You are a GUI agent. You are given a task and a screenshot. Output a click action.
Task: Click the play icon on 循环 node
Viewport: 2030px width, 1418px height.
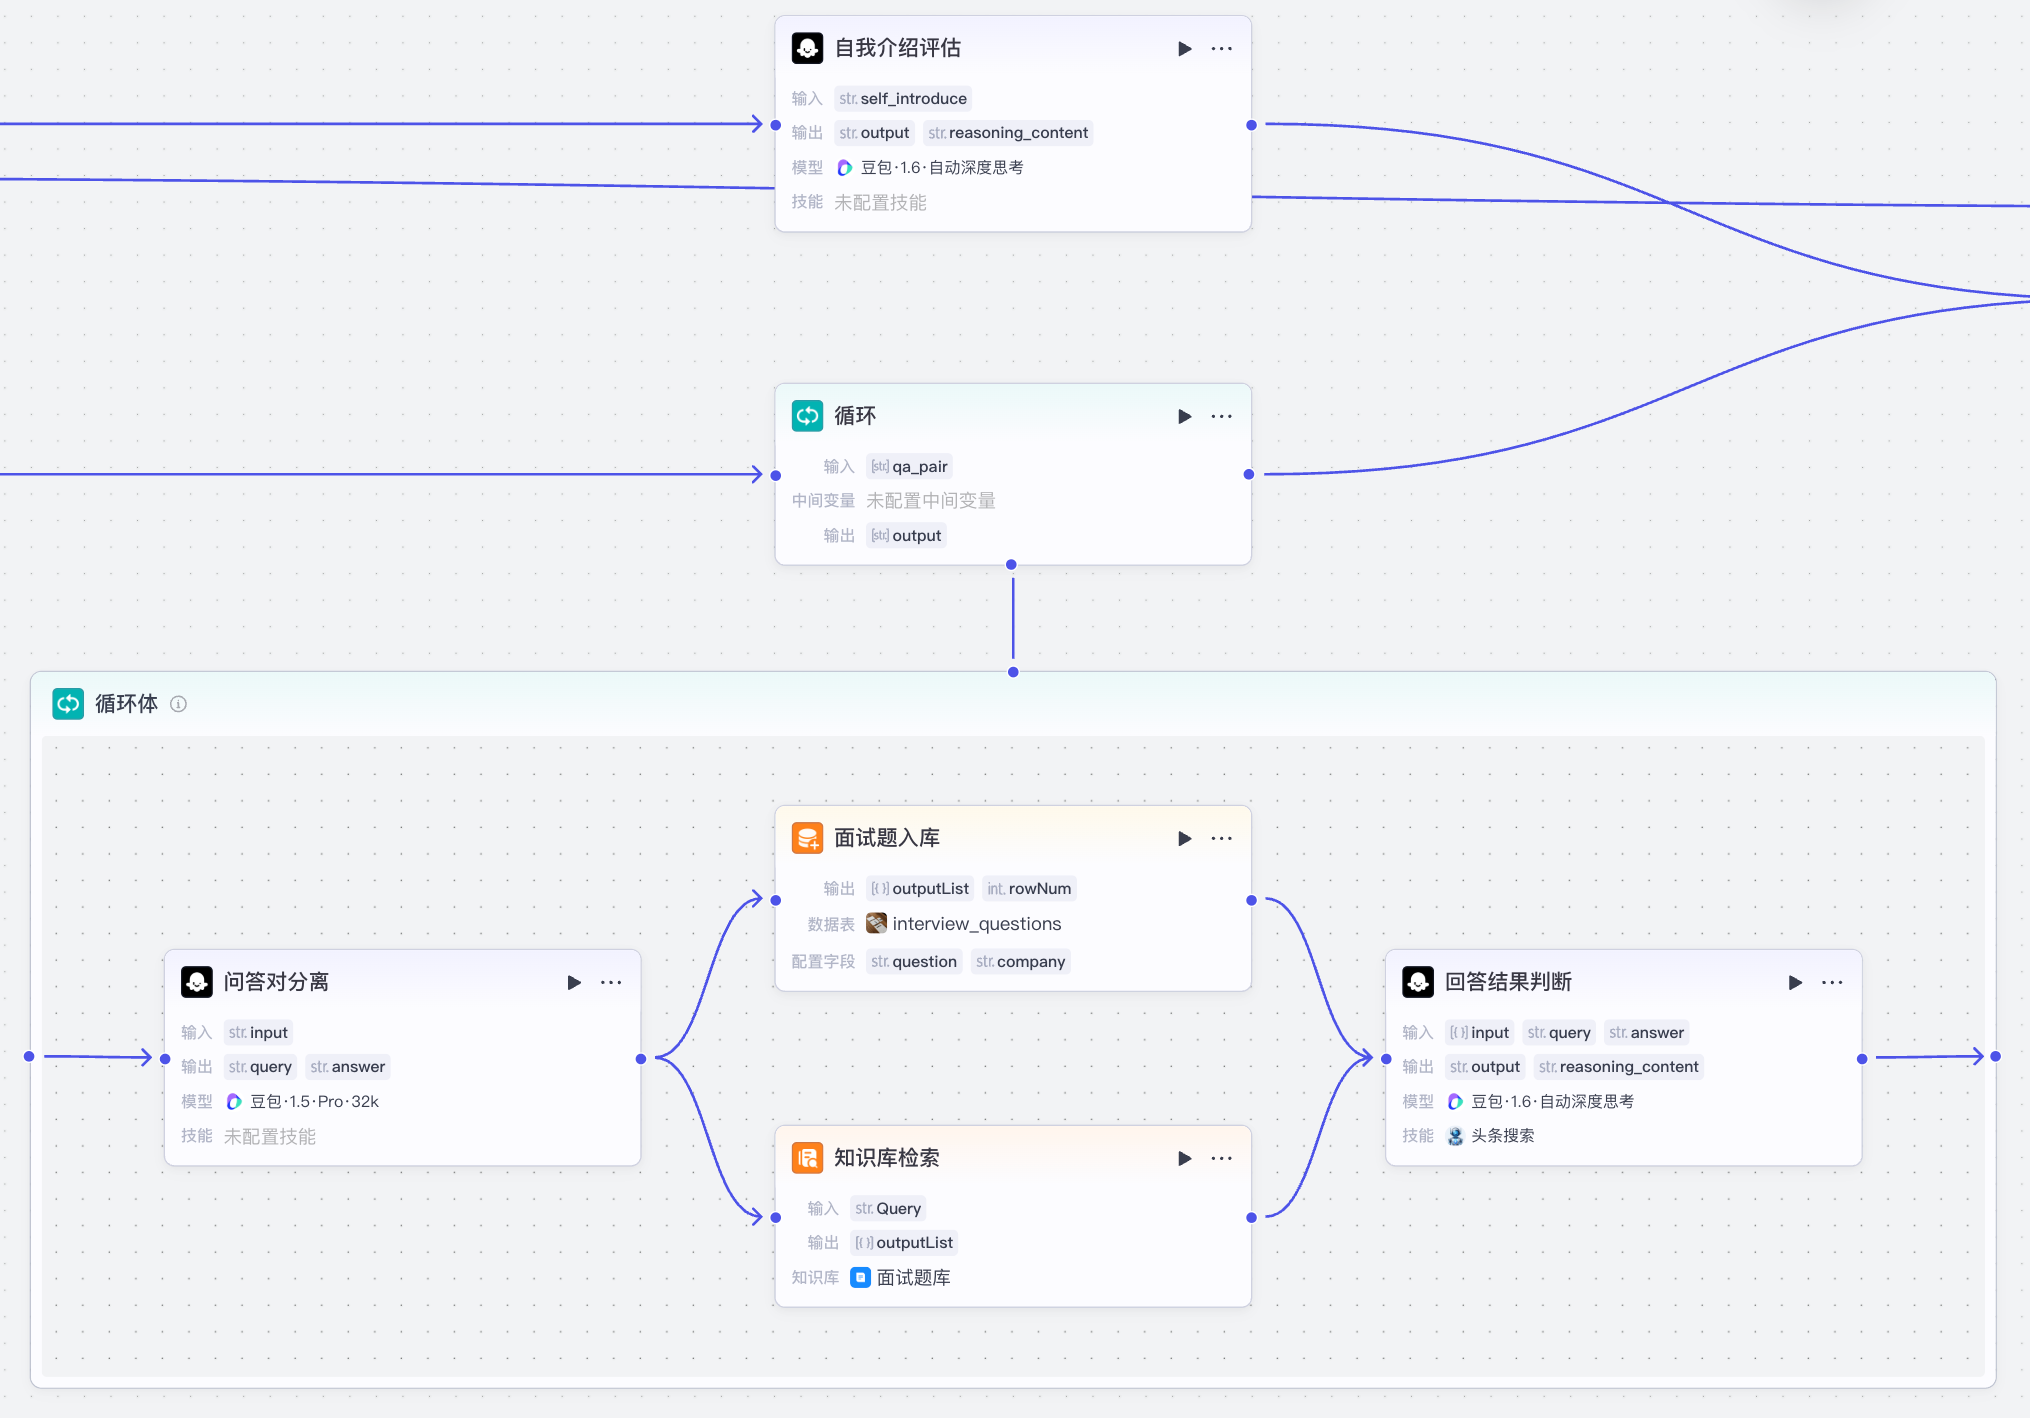point(1184,416)
